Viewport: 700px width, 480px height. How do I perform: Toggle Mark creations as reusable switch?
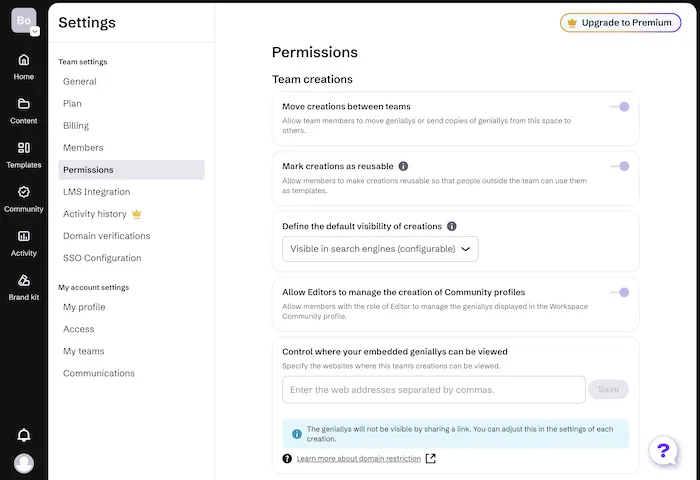(x=620, y=166)
